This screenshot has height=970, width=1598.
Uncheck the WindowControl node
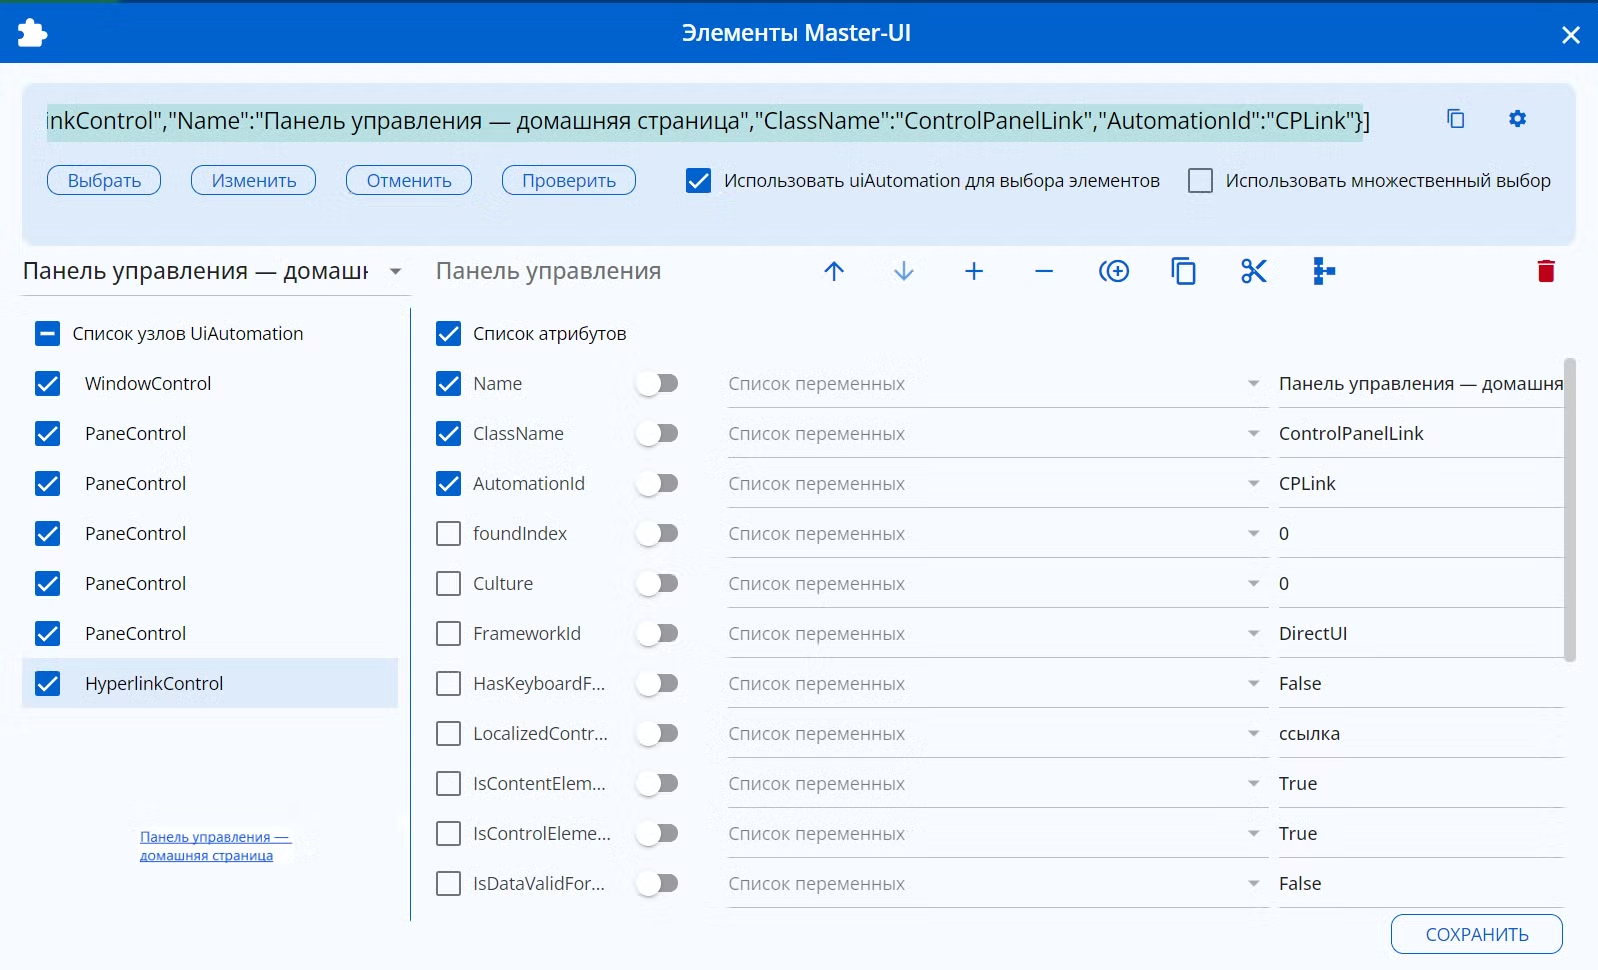(x=47, y=384)
